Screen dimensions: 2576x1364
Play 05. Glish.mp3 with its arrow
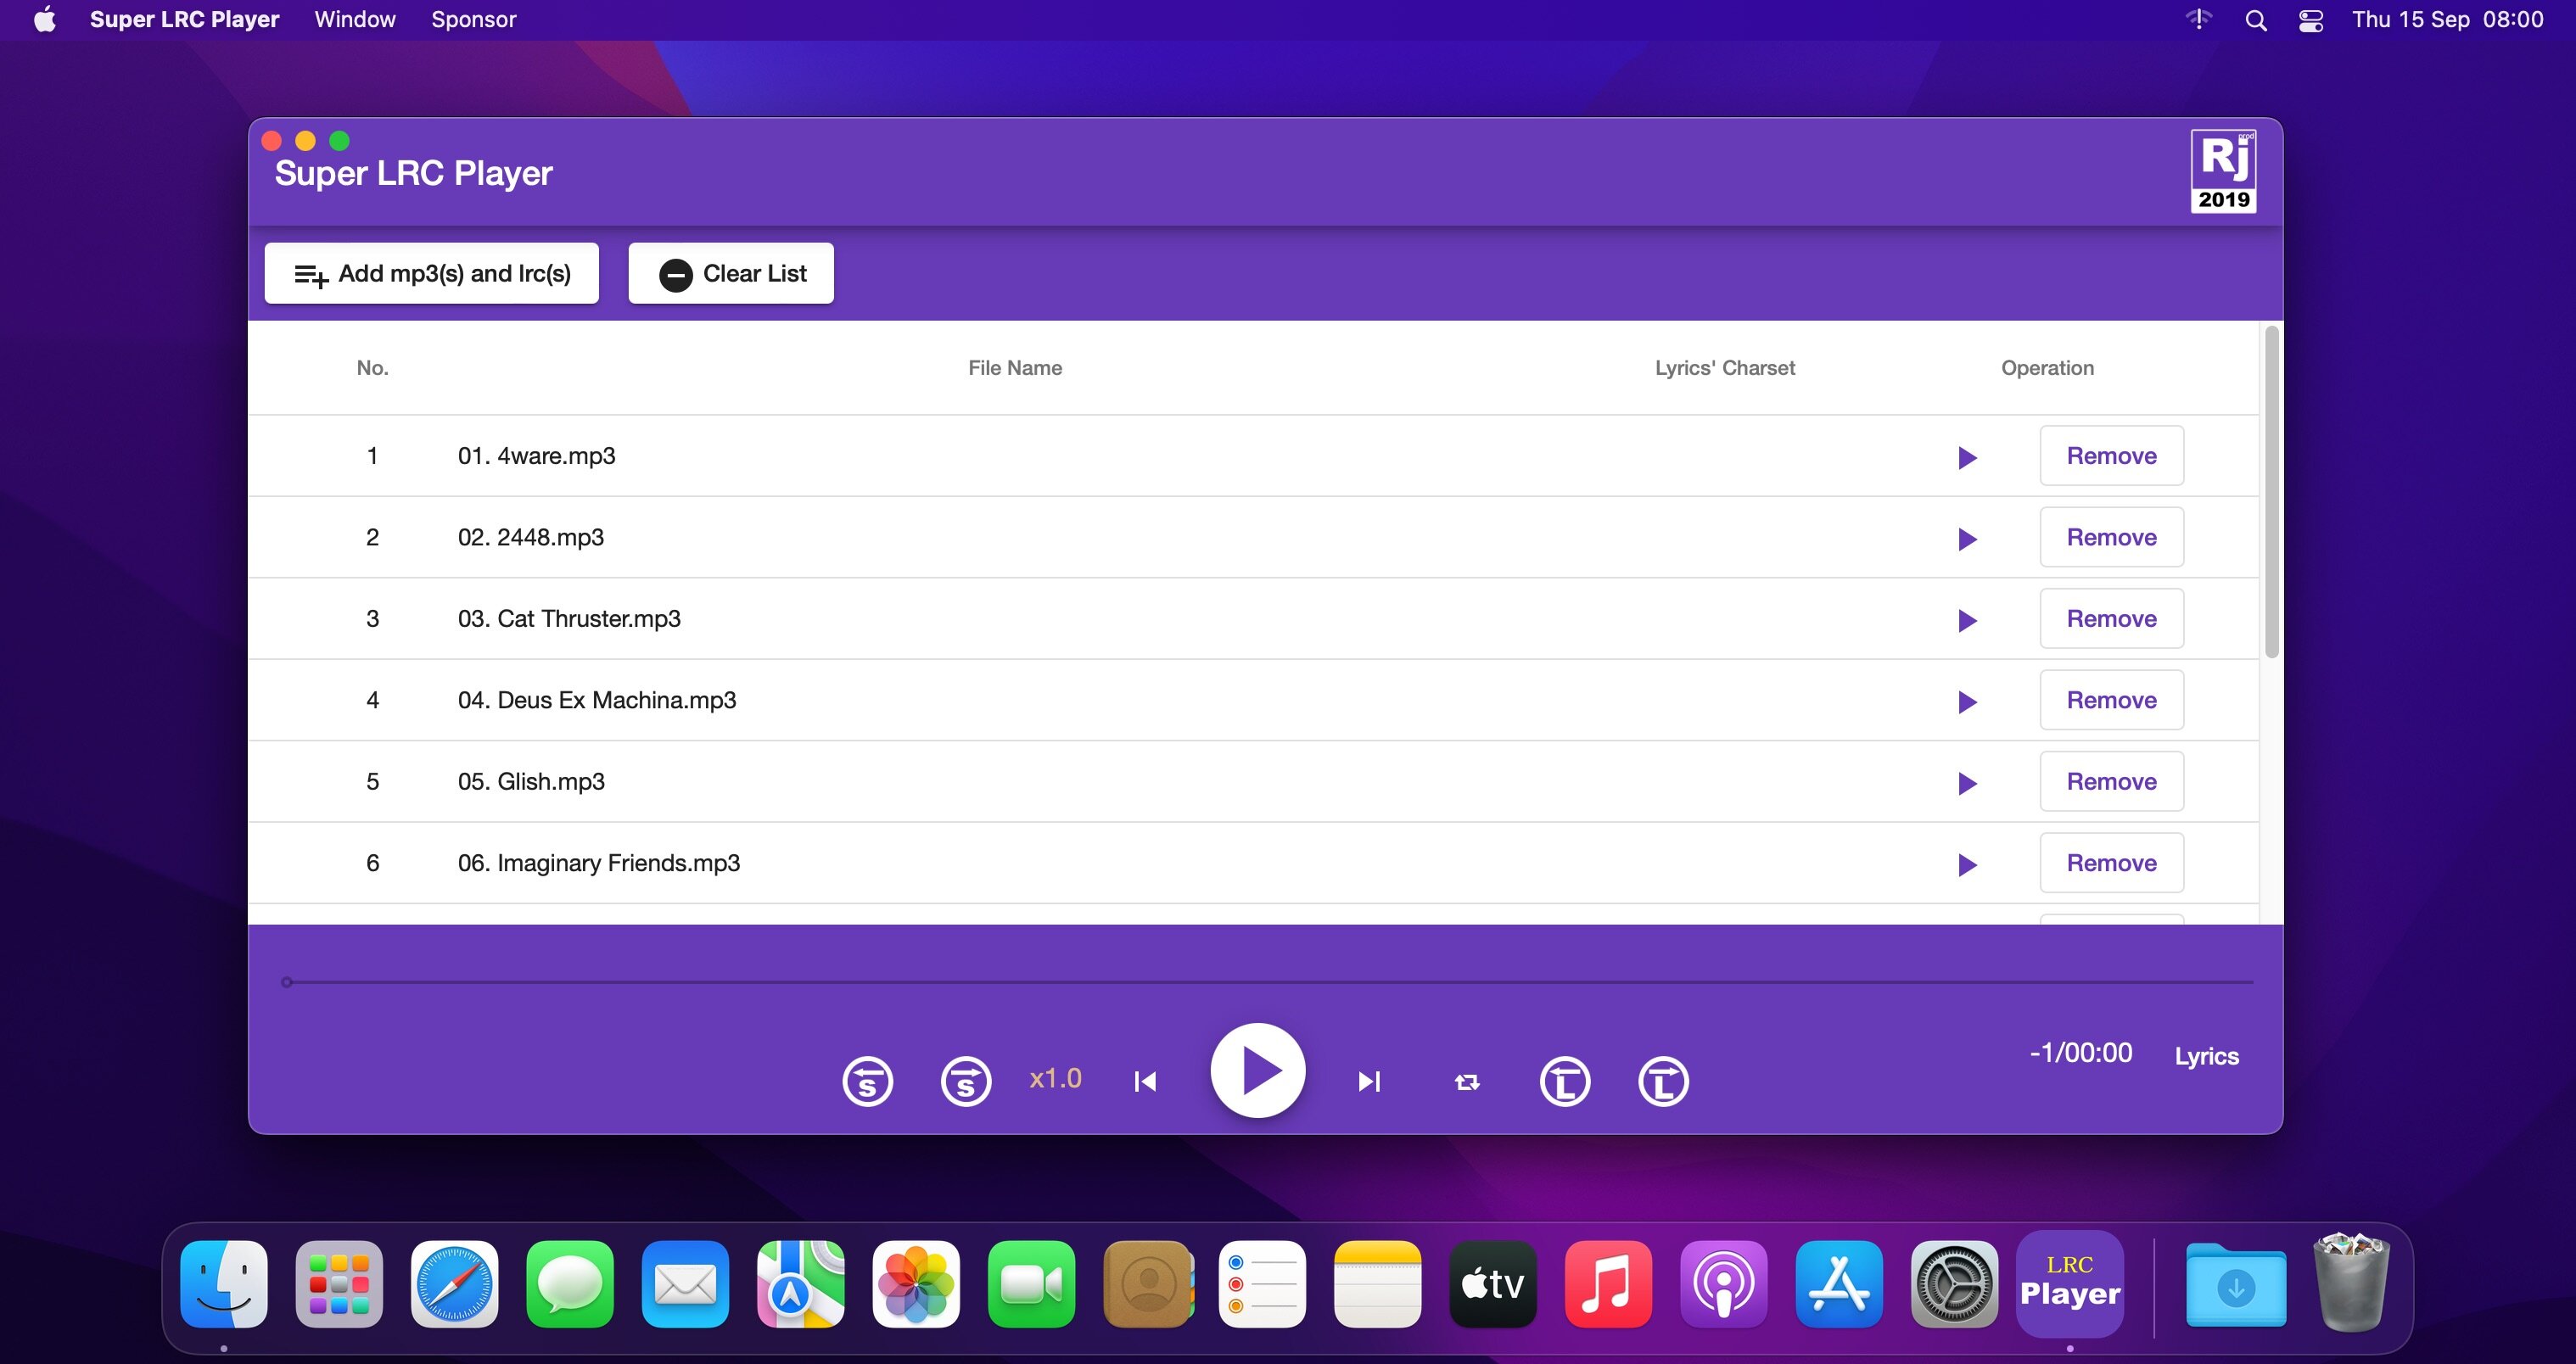coord(1967,783)
